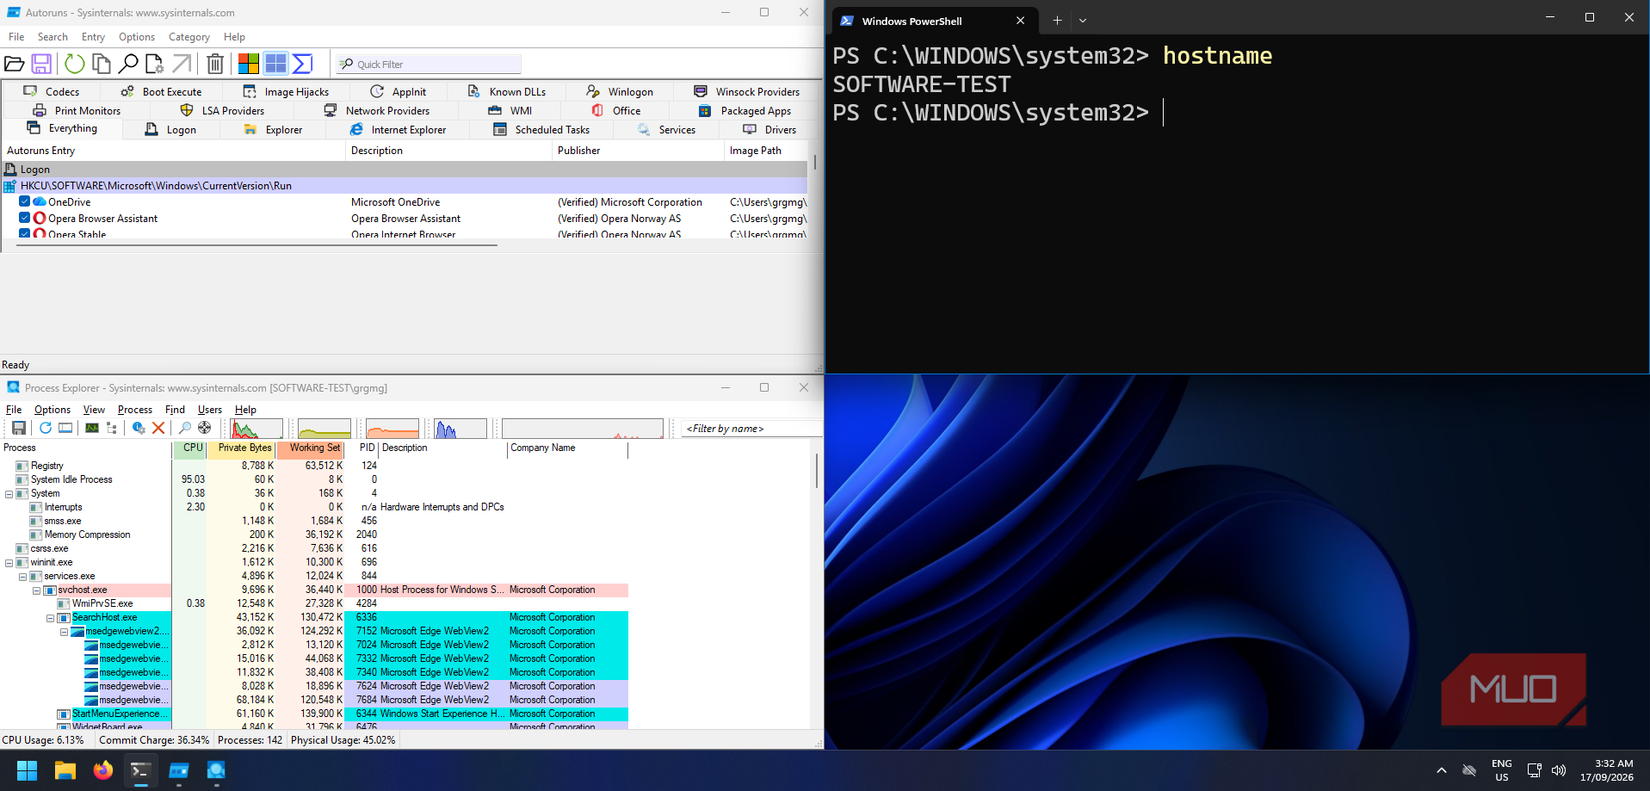Viewport: 1650px width, 791px height.
Task: Open the Entry menu in Autoruns
Action: (x=93, y=37)
